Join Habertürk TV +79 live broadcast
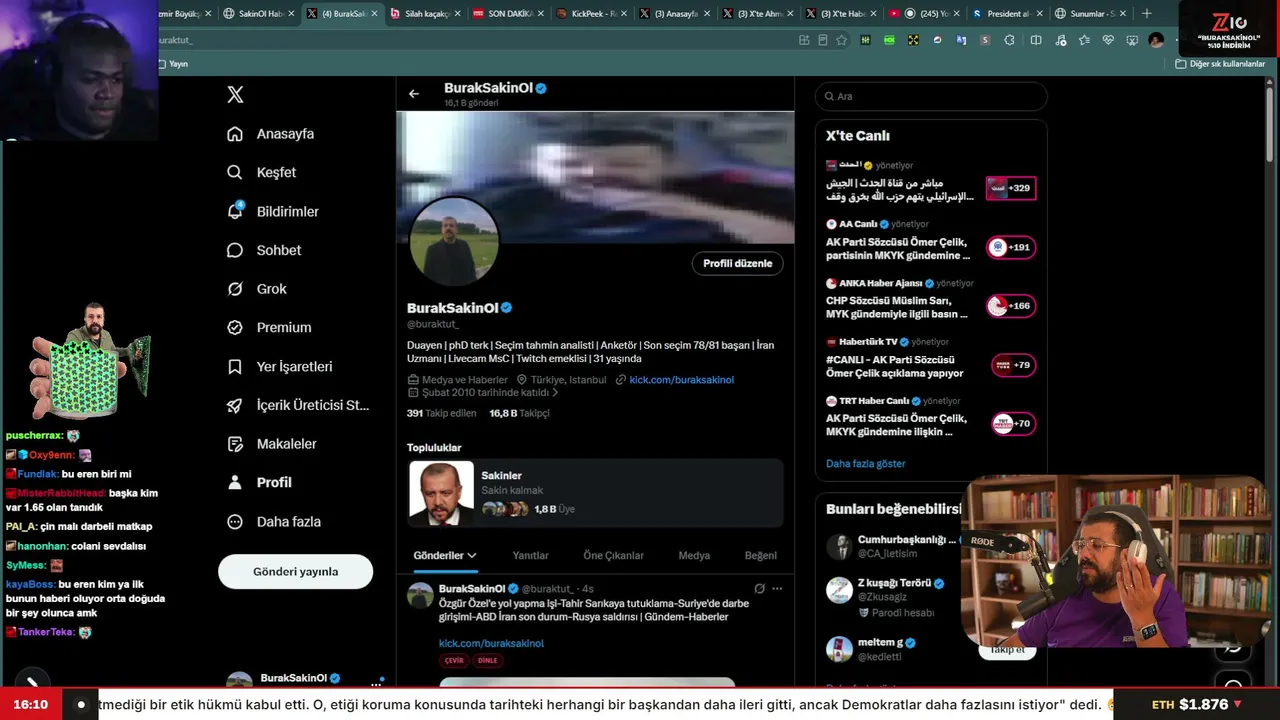Viewport: 1280px width, 720px height. 1014,365
